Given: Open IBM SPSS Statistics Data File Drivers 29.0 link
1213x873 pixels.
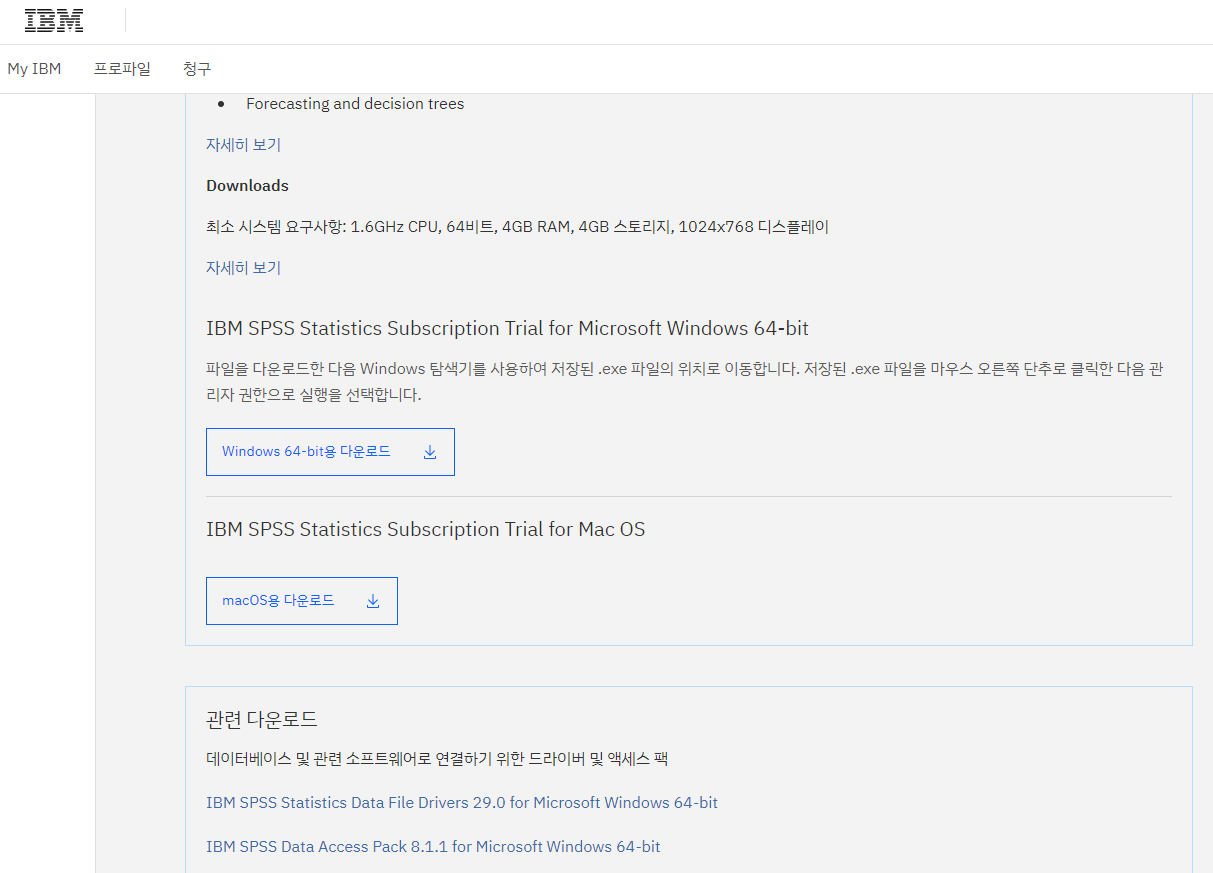Looking at the screenshot, I should pyautogui.click(x=462, y=803).
